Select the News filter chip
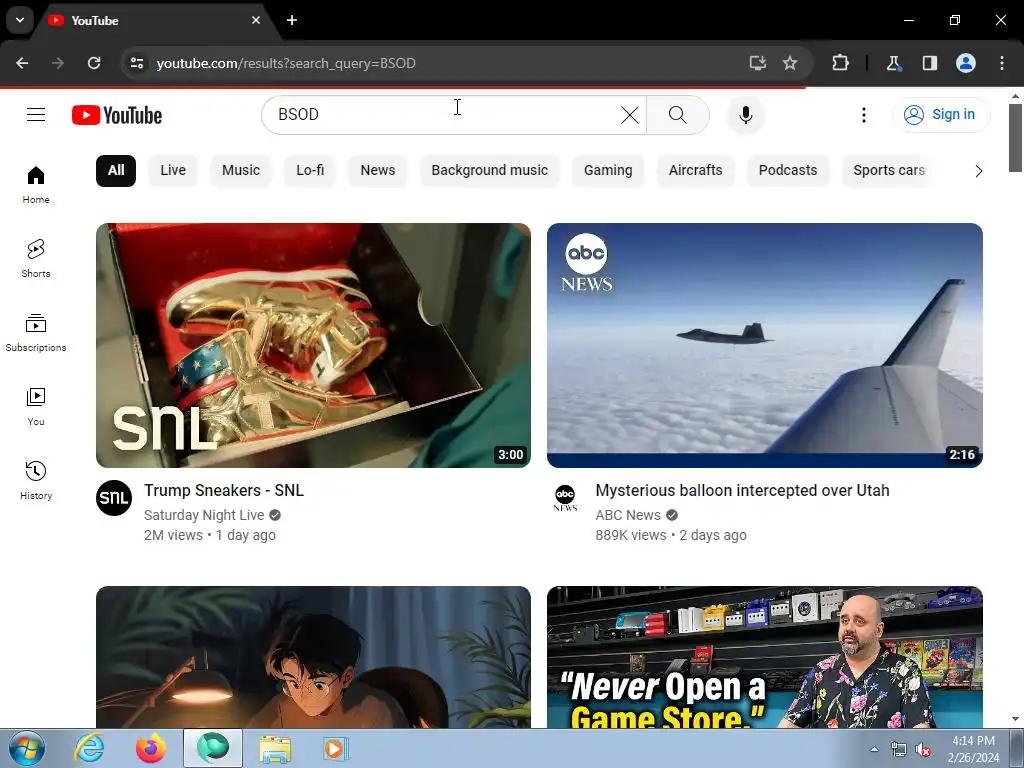 [378, 171]
